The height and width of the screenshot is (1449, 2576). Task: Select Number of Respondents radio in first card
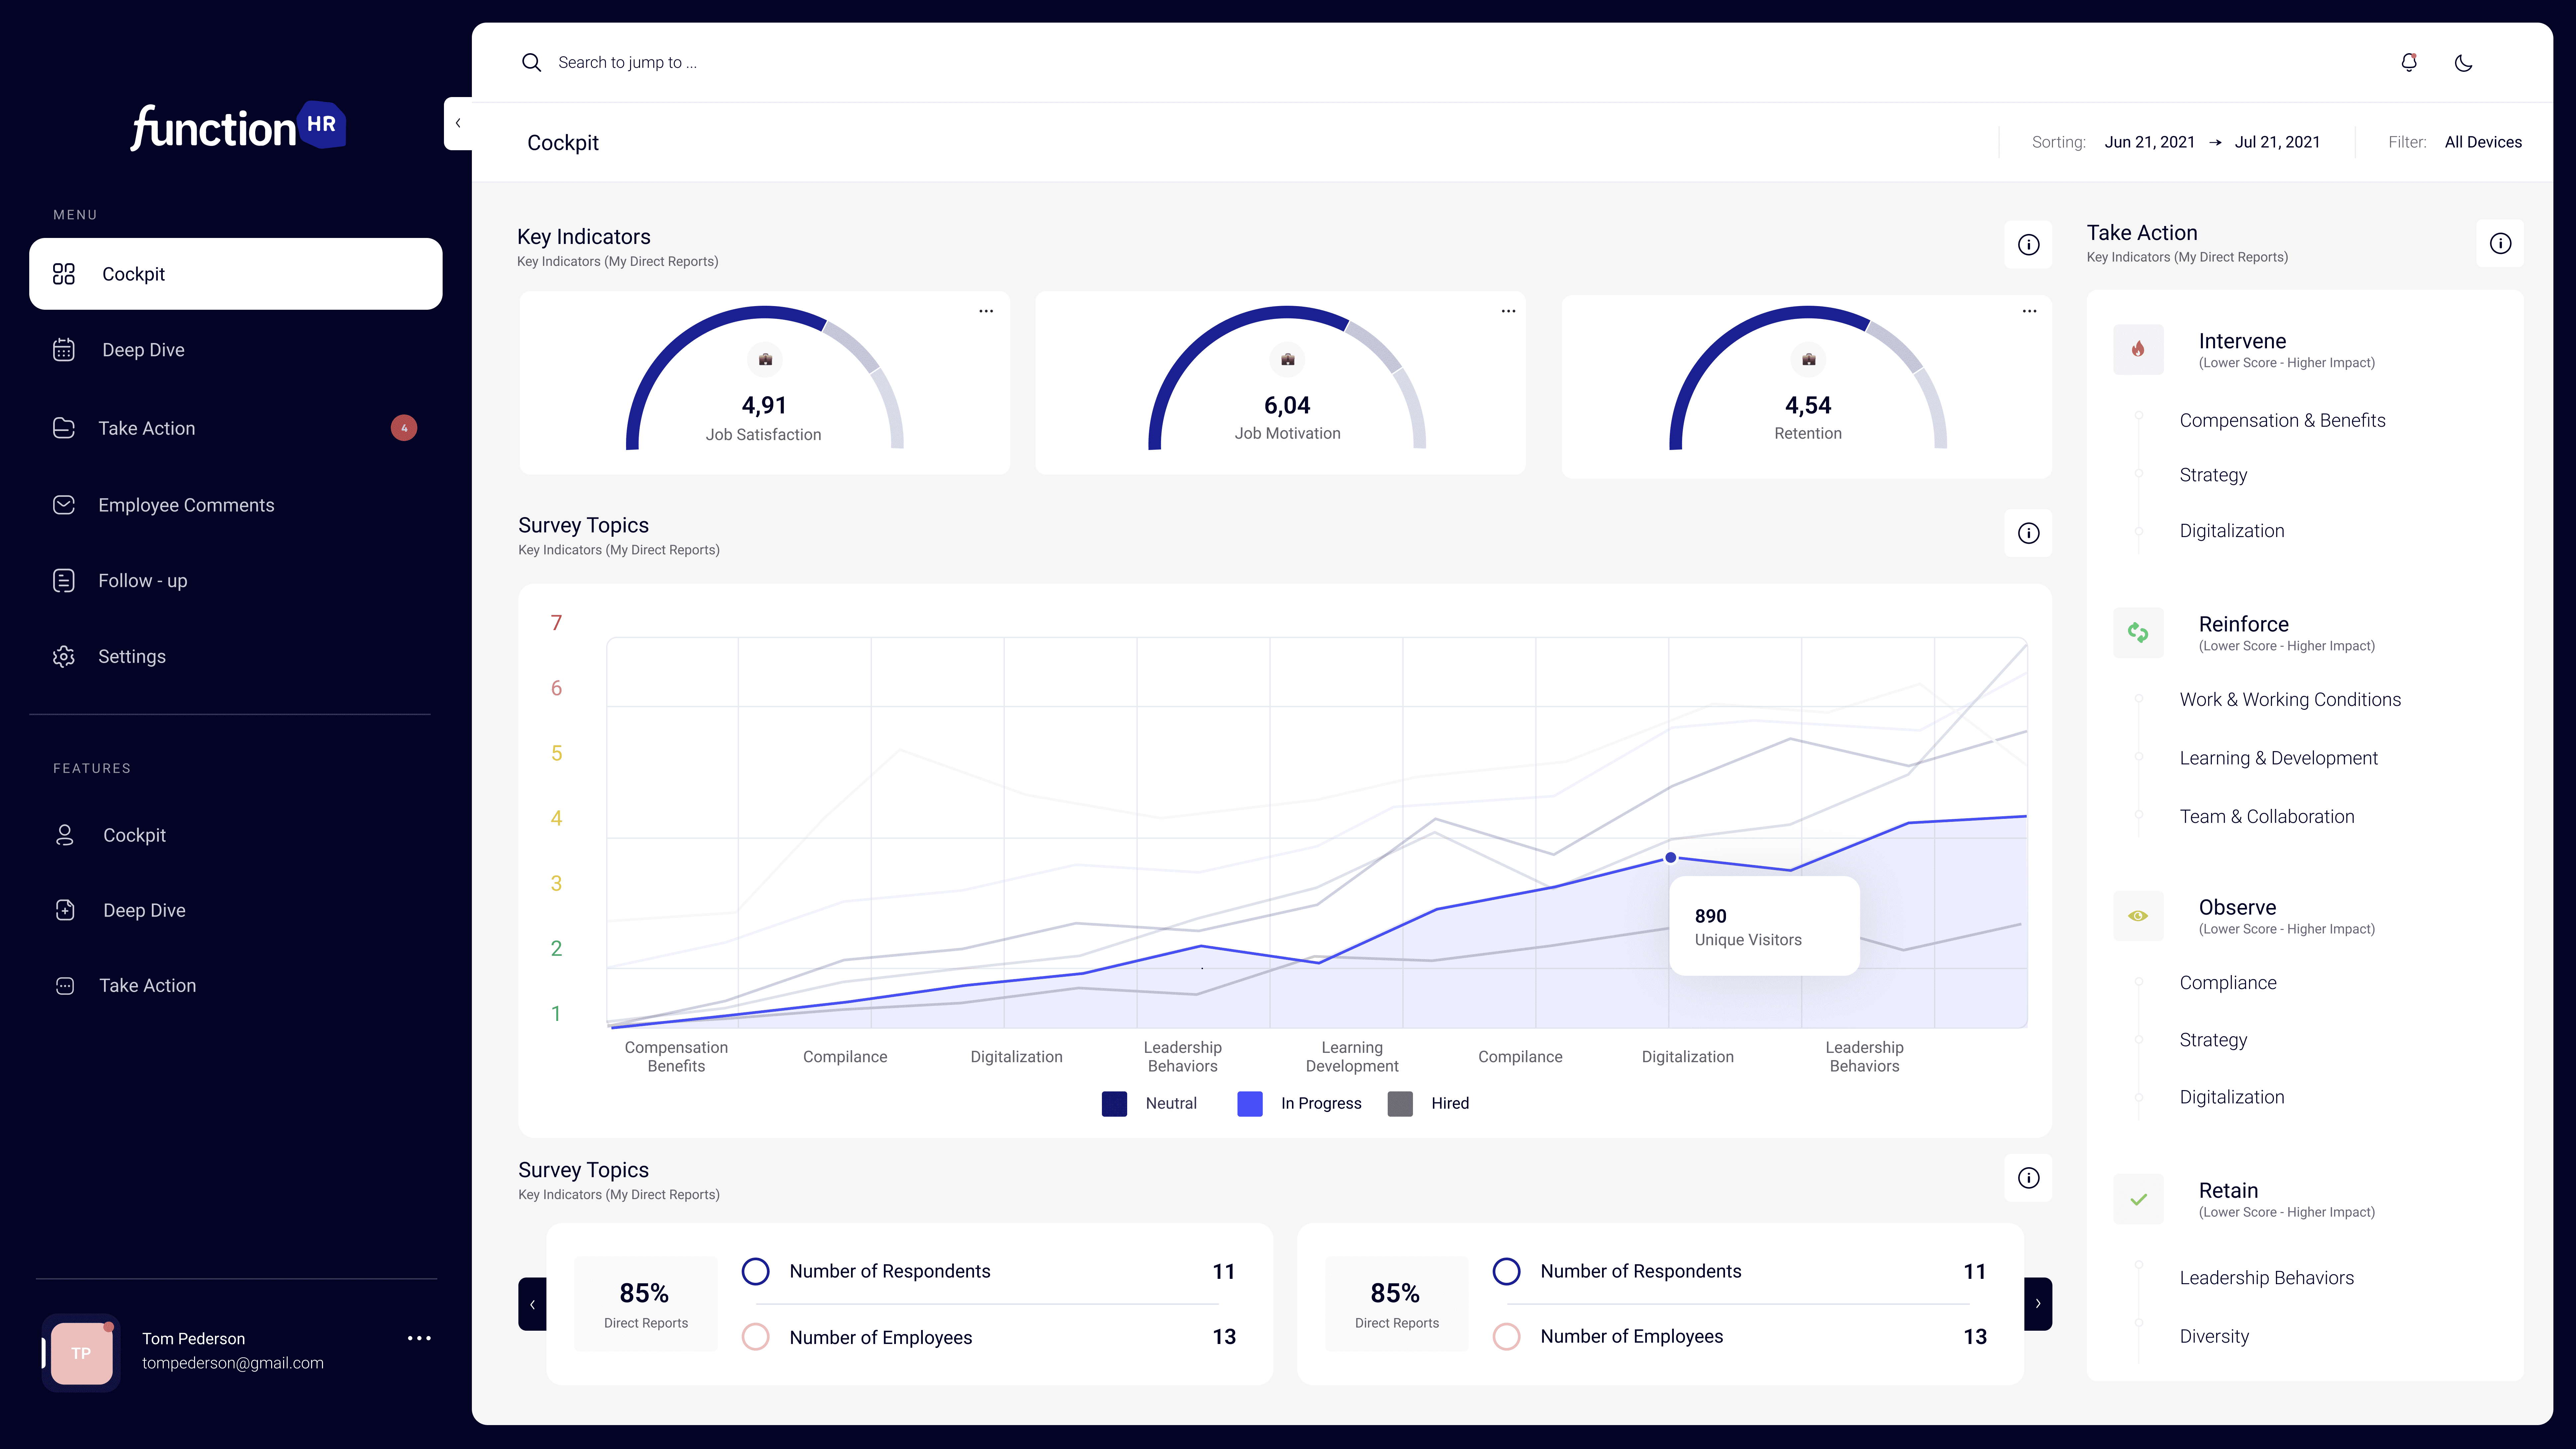pos(756,1271)
